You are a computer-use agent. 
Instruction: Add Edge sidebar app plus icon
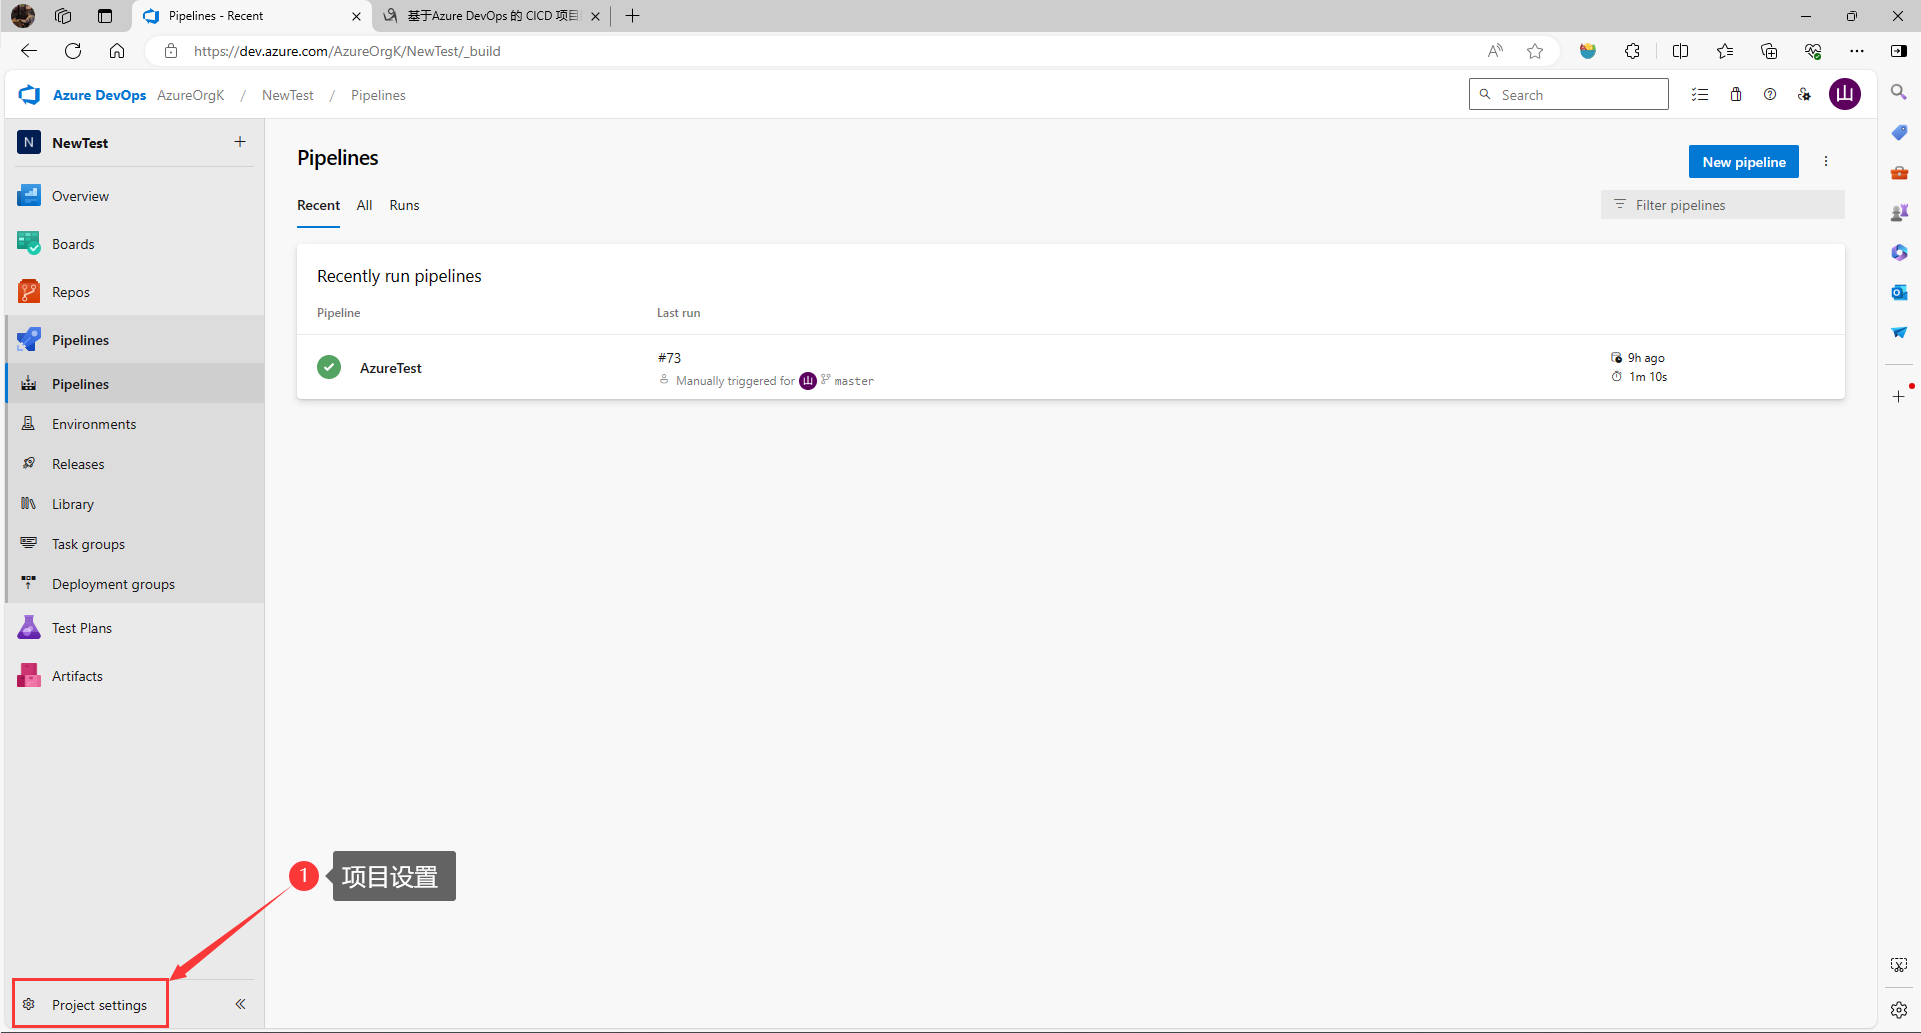point(1899,396)
